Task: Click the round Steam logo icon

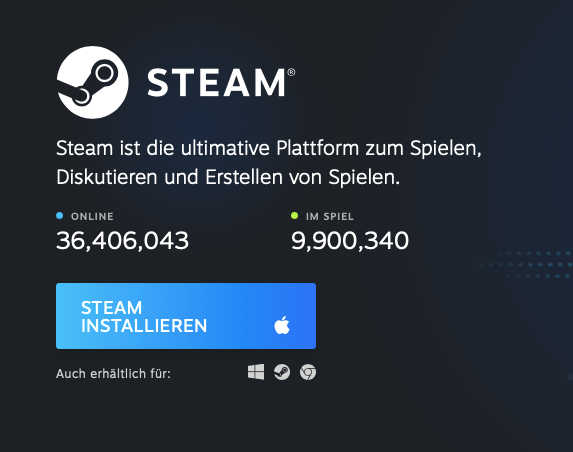Action: tap(93, 82)
